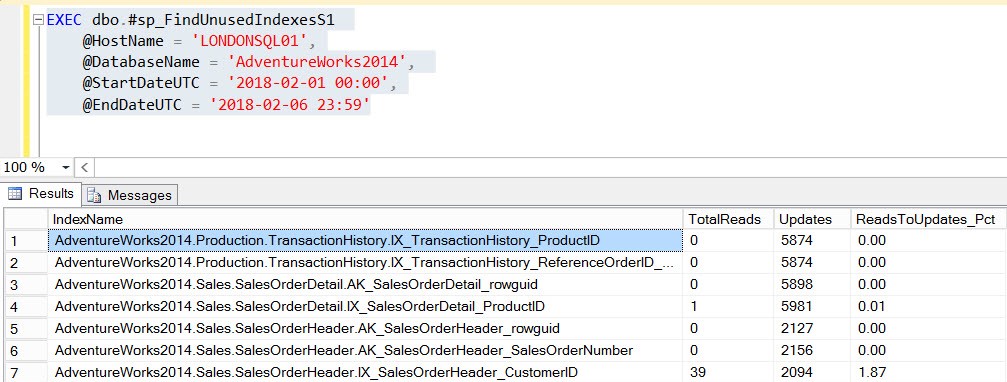Click the Updates column header
Screen dimensions: 1007x382
tap(812, 219)
